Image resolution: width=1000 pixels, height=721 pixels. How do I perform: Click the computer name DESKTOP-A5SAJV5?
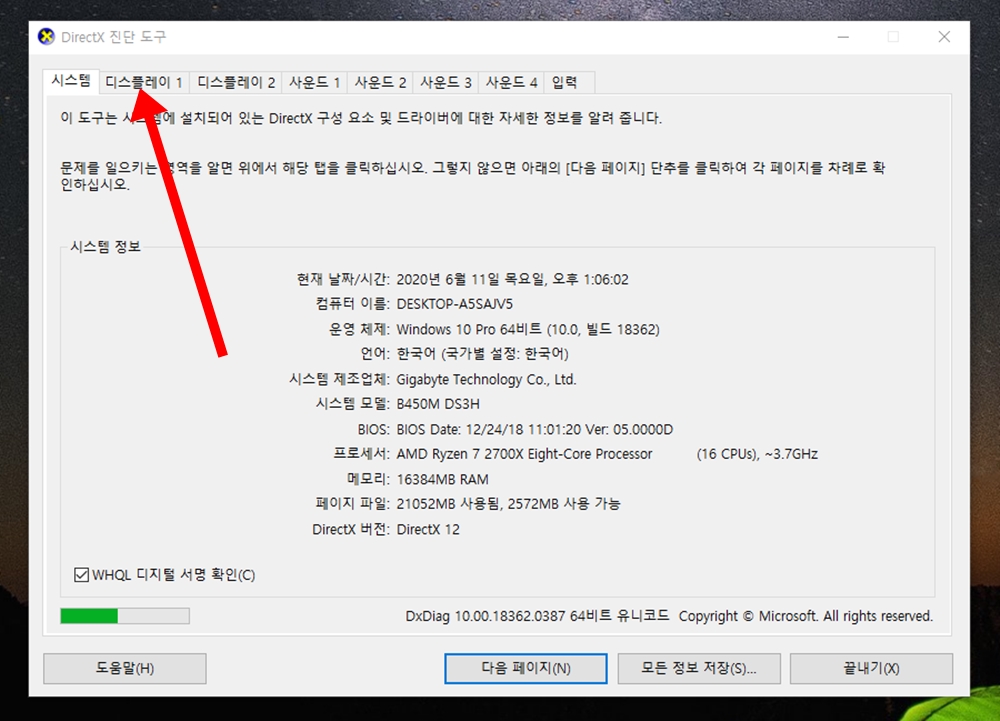[x=455, y=304]
